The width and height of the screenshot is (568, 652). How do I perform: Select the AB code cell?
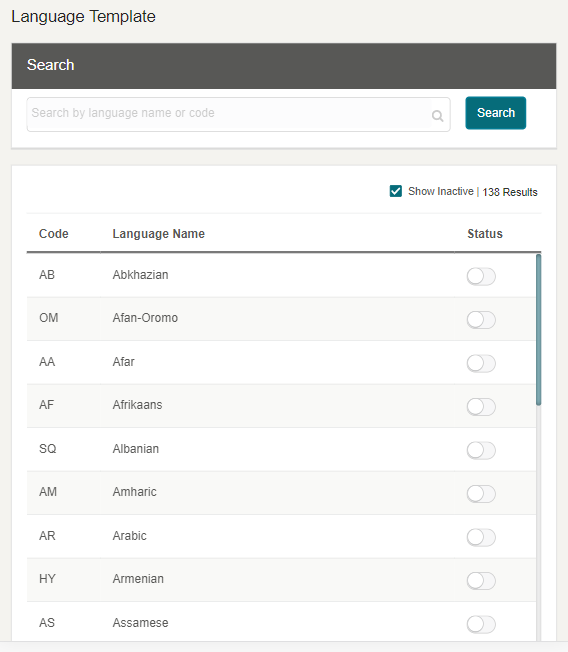click(47, 275)
